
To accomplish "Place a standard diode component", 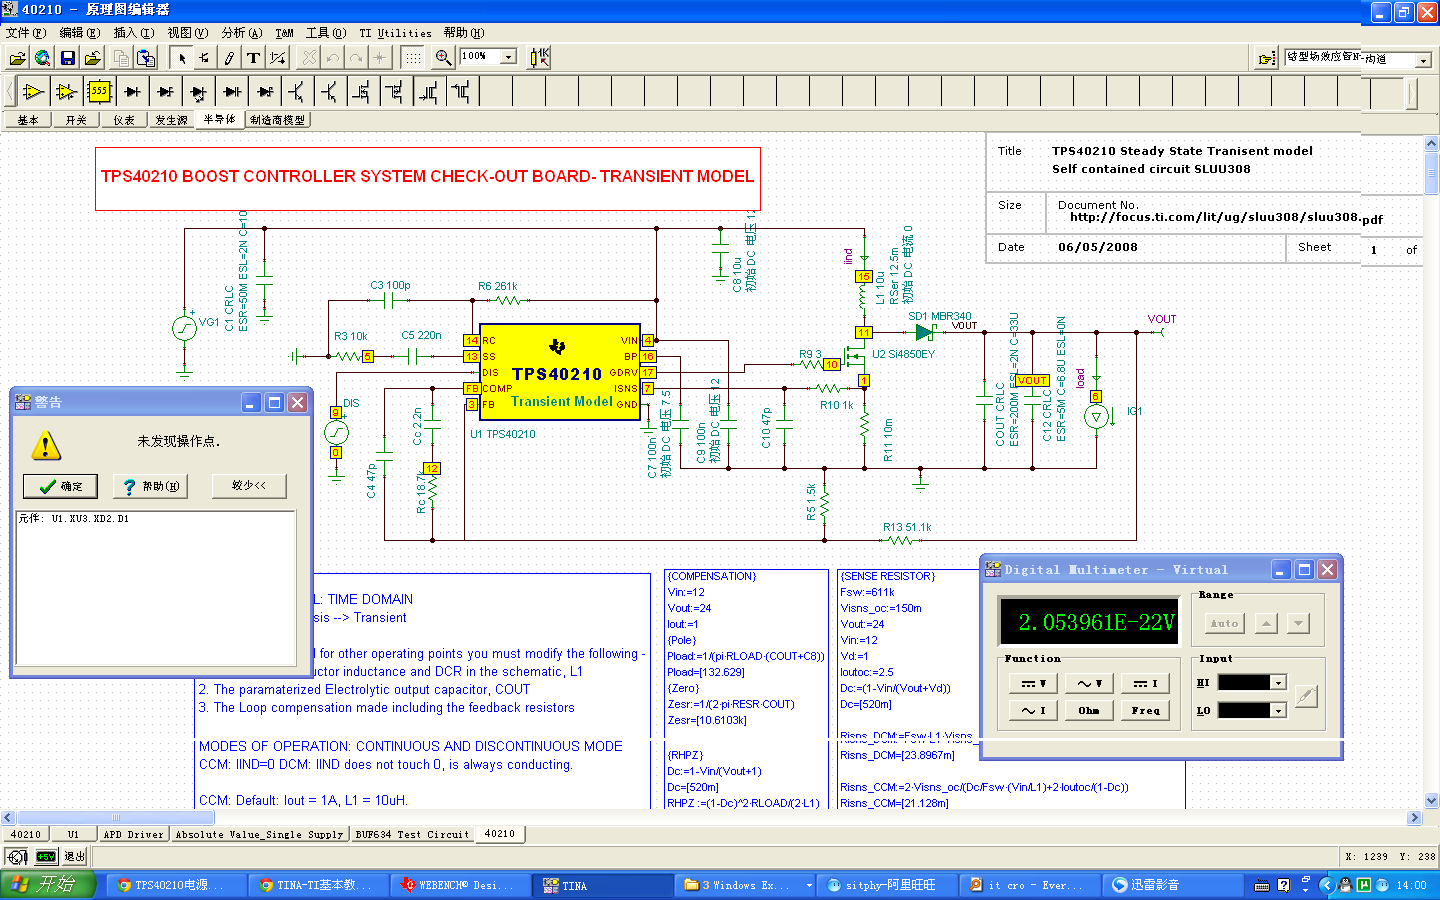I will (x=132, y=92).
